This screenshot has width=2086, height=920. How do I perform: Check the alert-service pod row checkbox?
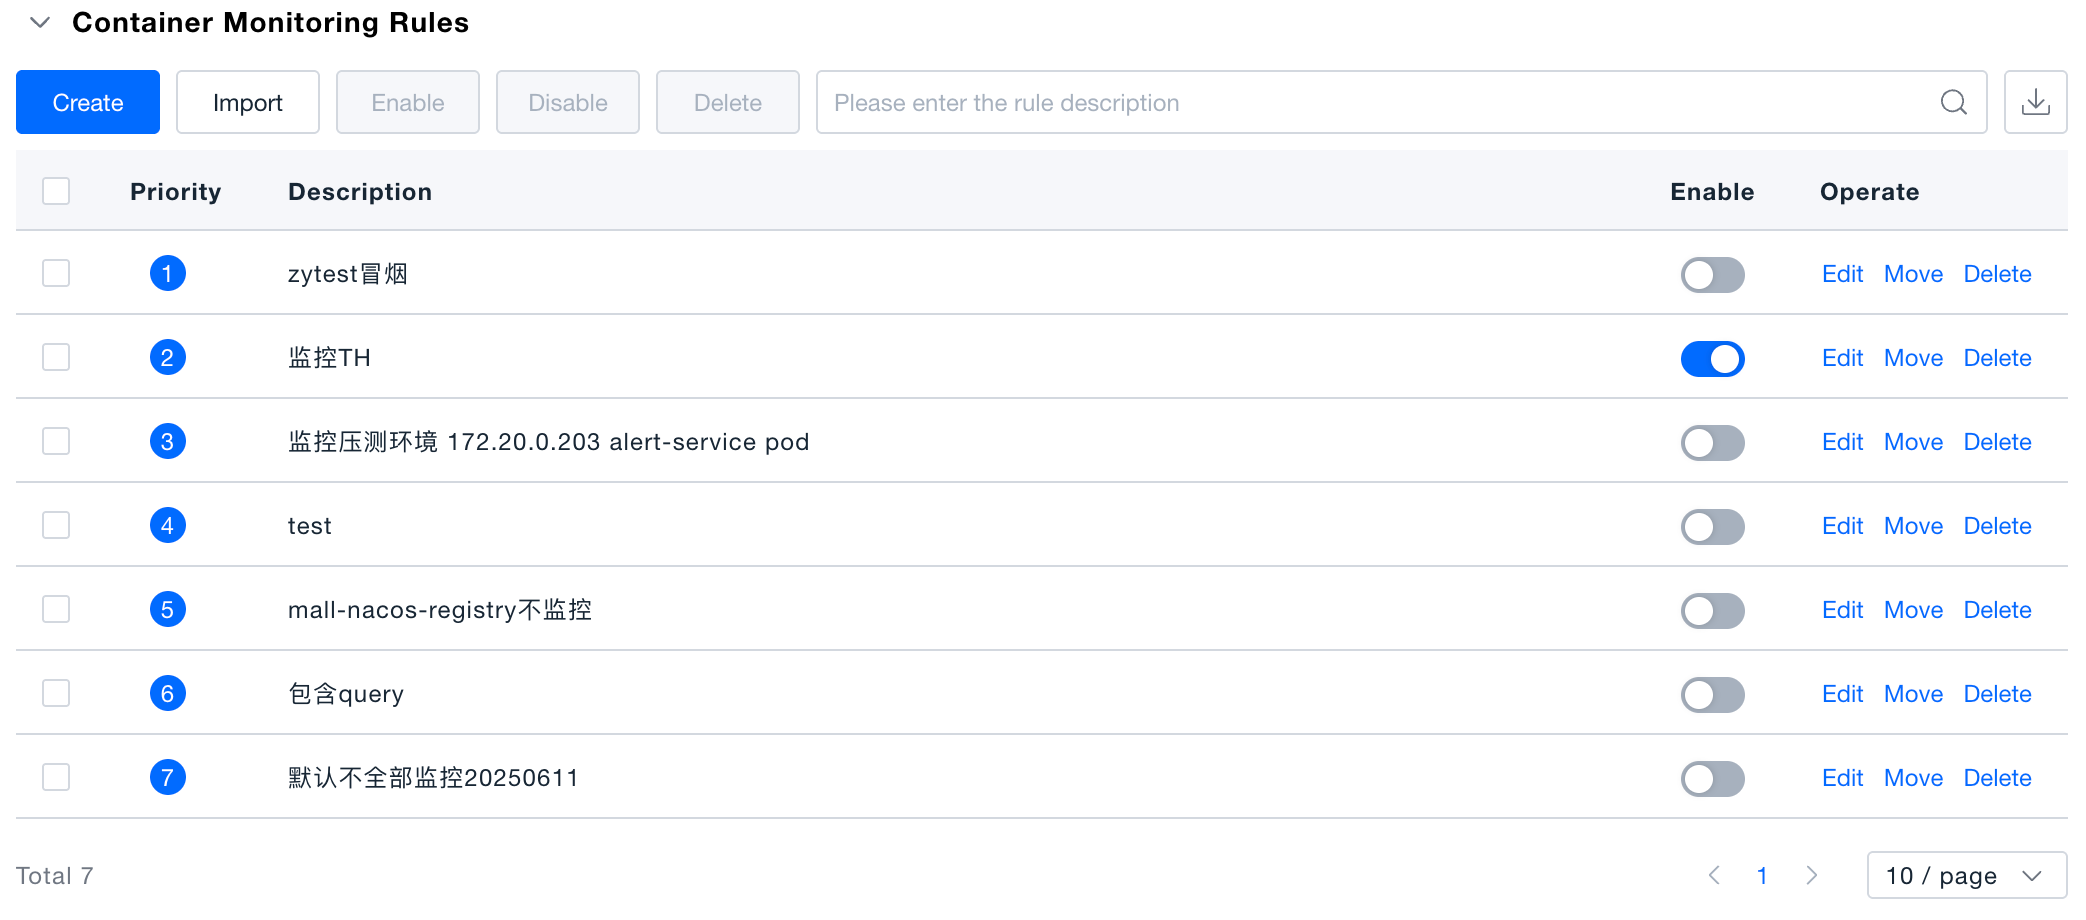(x=56, y=441)
